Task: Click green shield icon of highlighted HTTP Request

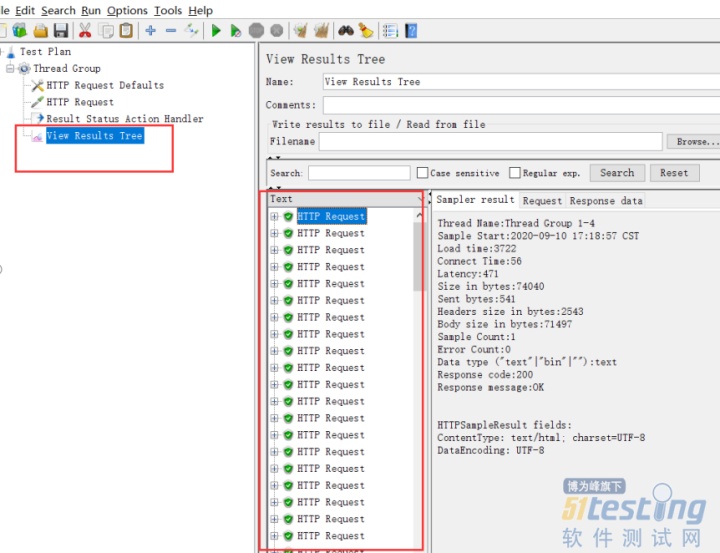Action: [x=288, y=216]
